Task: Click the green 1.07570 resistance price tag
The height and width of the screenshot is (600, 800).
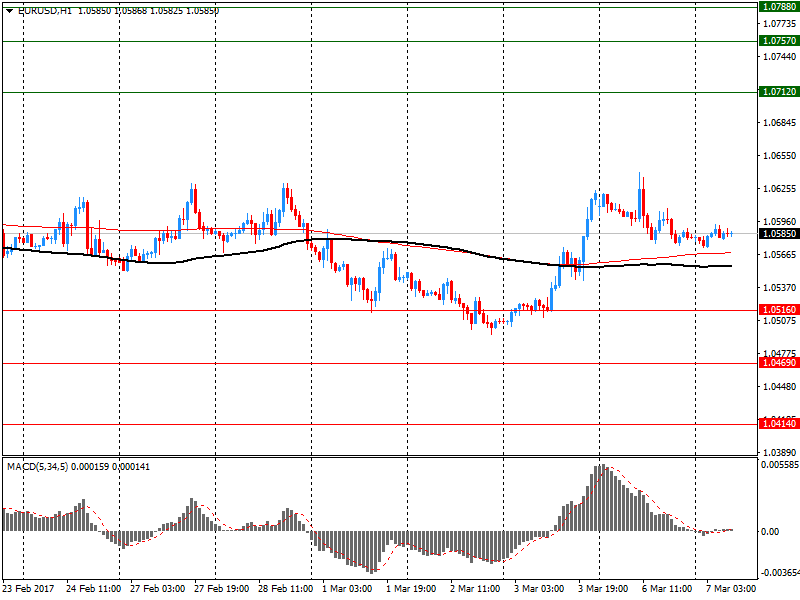Action: pos(779,41)
